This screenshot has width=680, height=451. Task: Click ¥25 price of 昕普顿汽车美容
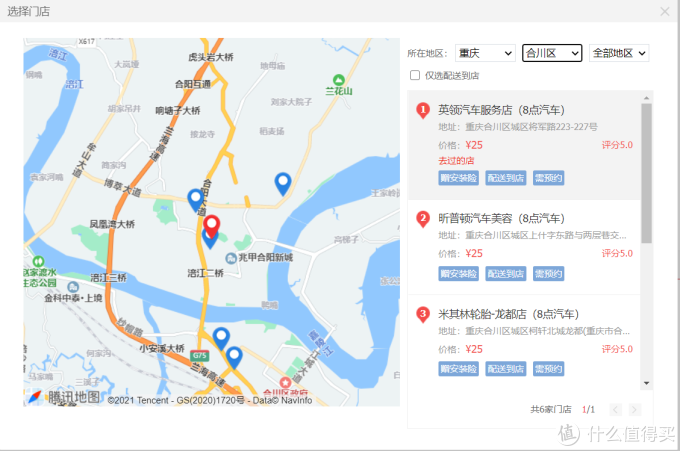[x=474, y=254]
